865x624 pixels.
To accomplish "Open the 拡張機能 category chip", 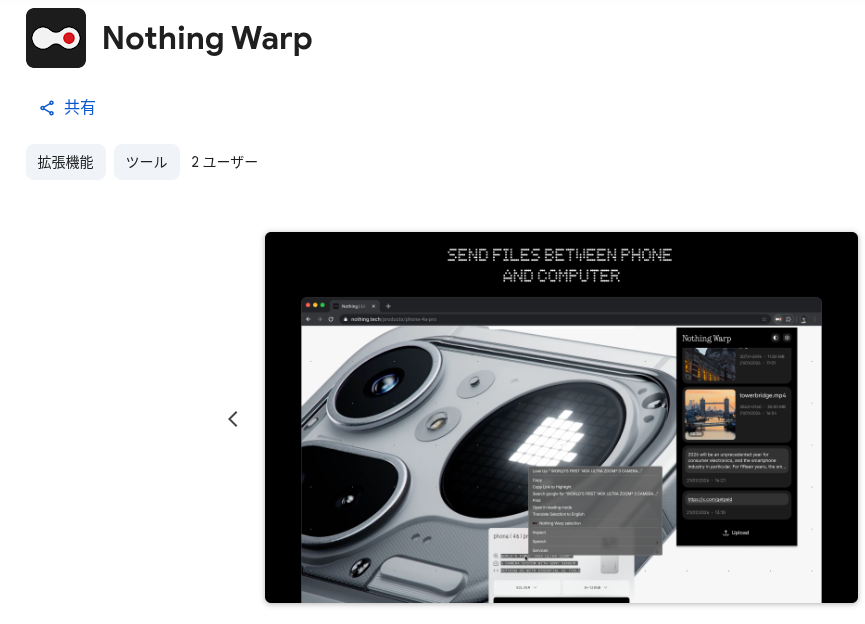I will point(66,162).
